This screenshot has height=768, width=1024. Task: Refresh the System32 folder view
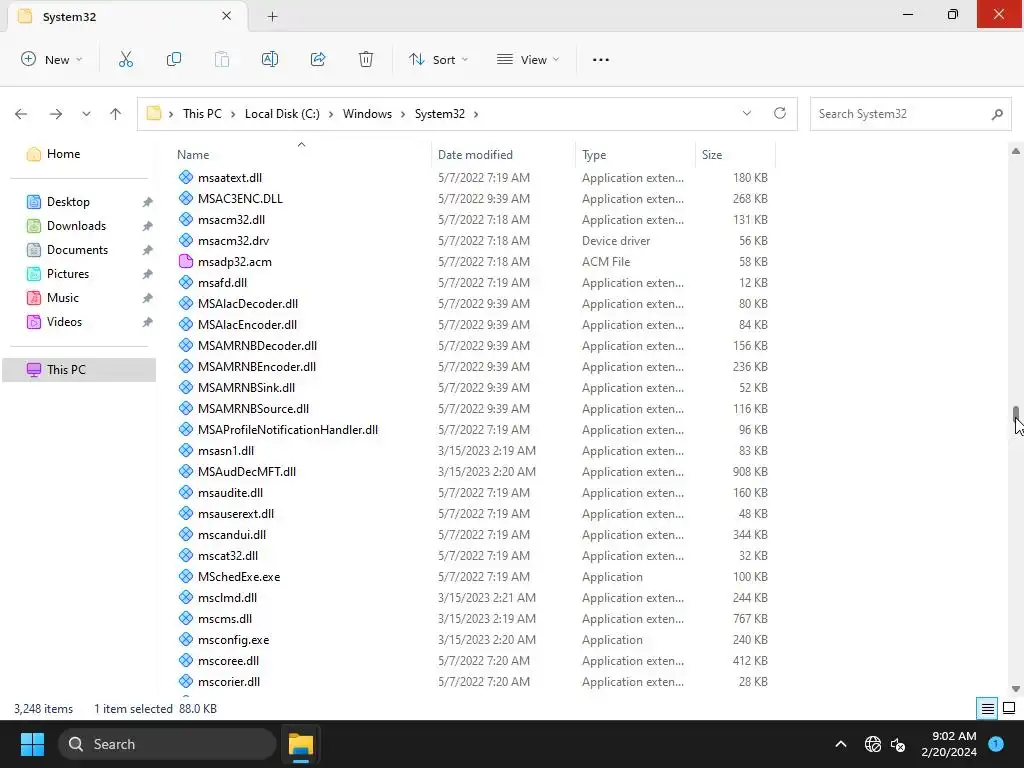coord(780,114)
